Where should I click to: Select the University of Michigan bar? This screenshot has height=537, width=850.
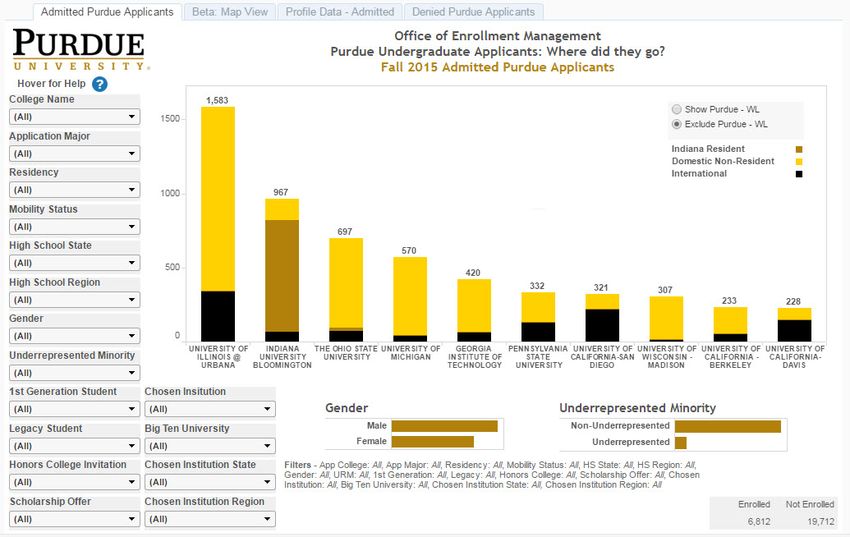pos(410,299)
